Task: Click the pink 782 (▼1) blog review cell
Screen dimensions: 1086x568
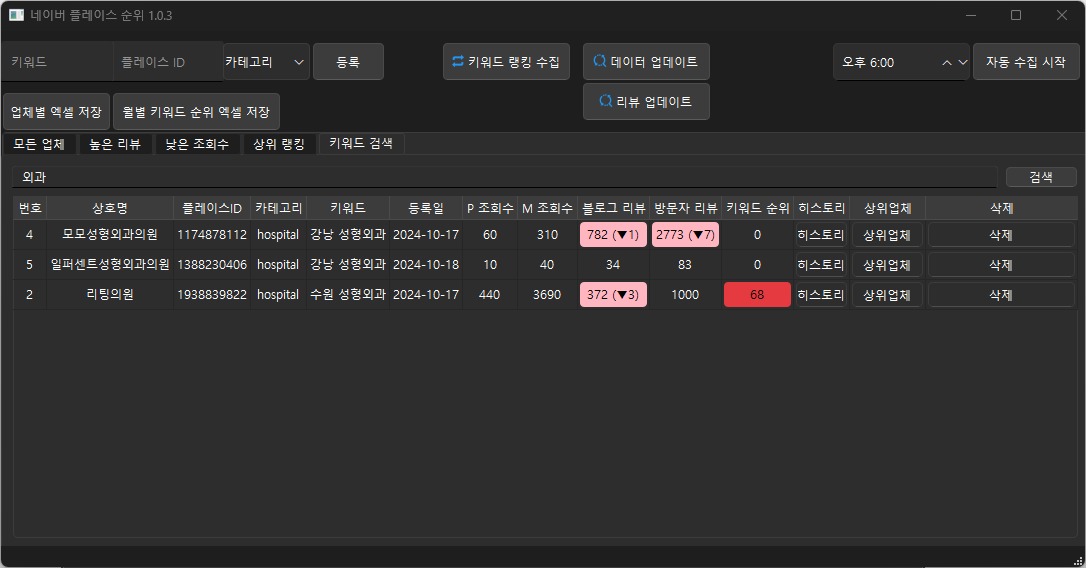Action: [x=614, y=235]
